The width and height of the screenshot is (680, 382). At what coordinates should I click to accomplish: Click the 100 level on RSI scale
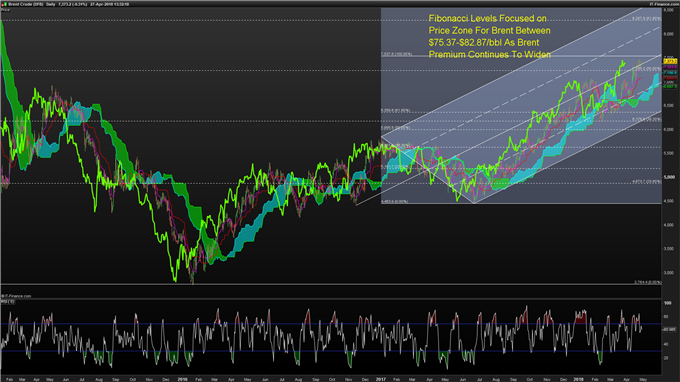[668, 303]
